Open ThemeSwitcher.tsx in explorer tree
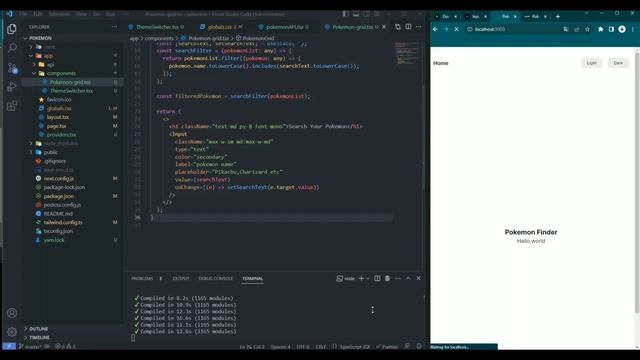 pyautogui.click(x=71, y=91)
